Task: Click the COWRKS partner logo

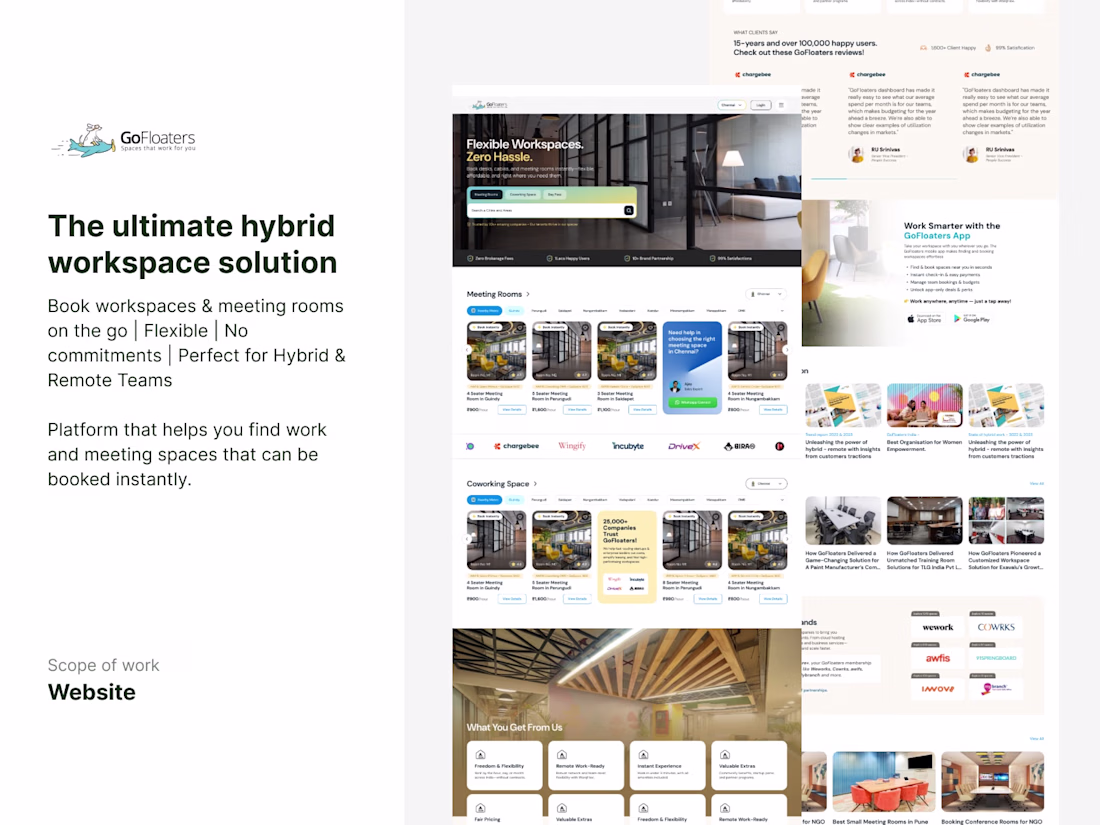Action: (x=996, y=627)
